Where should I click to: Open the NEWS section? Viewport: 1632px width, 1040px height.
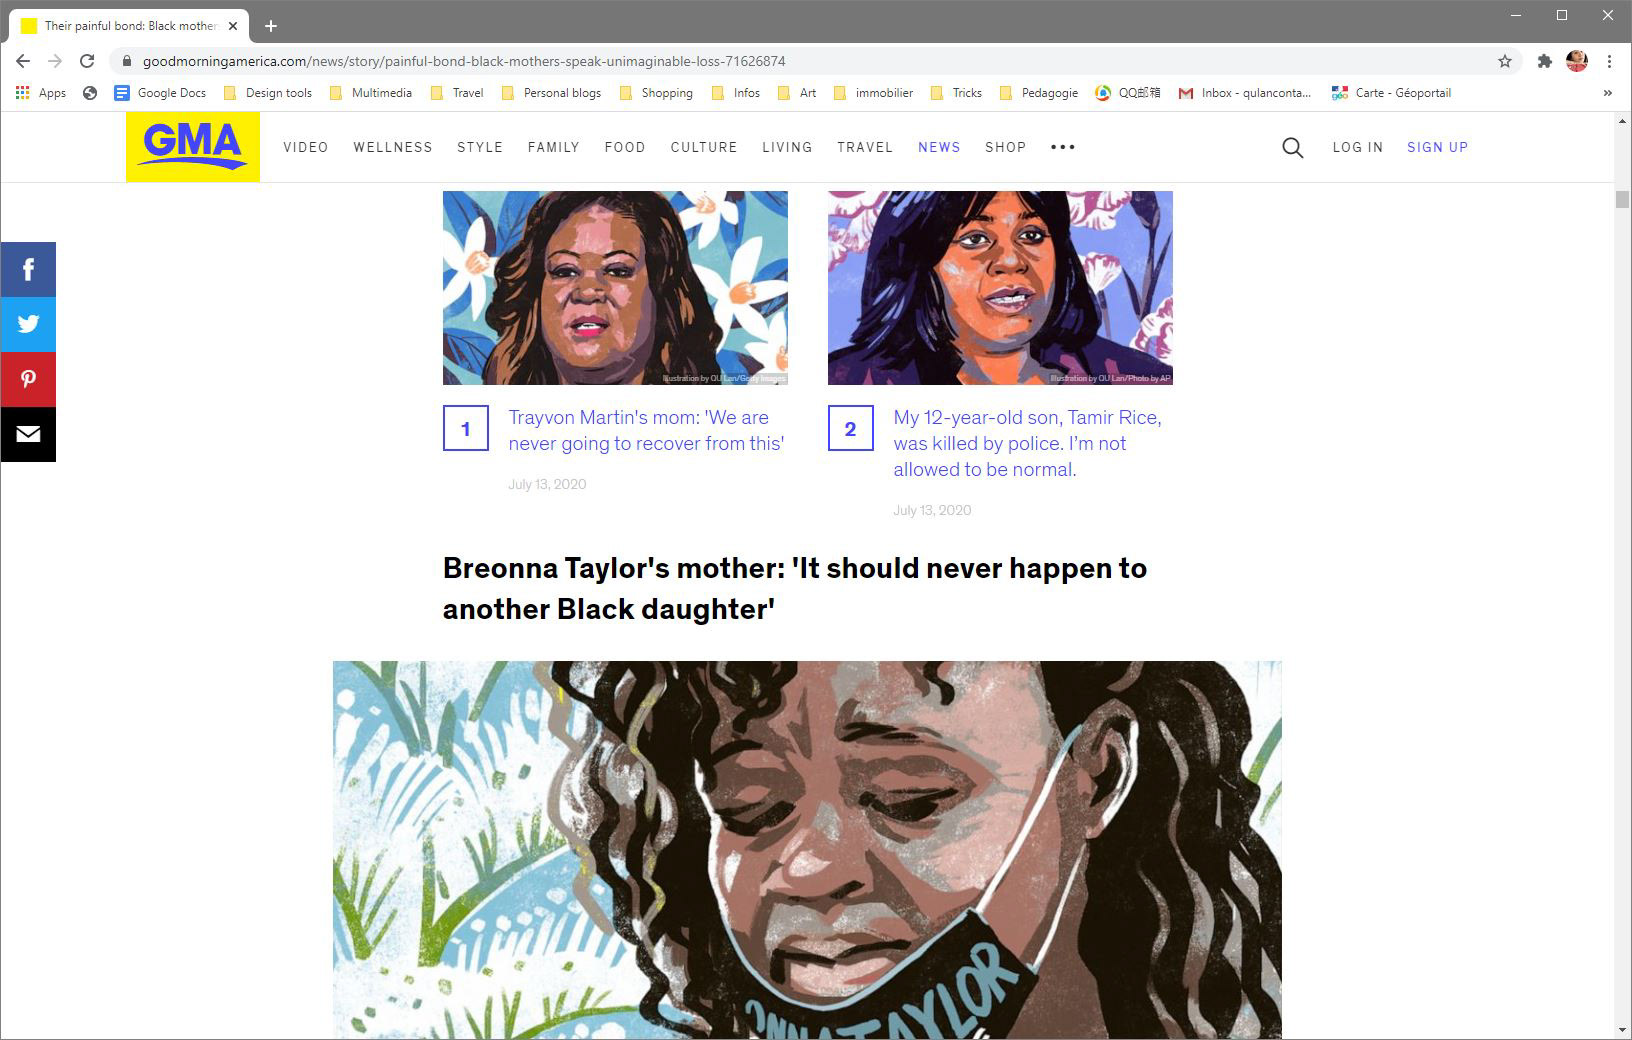(x=939, y=147)
